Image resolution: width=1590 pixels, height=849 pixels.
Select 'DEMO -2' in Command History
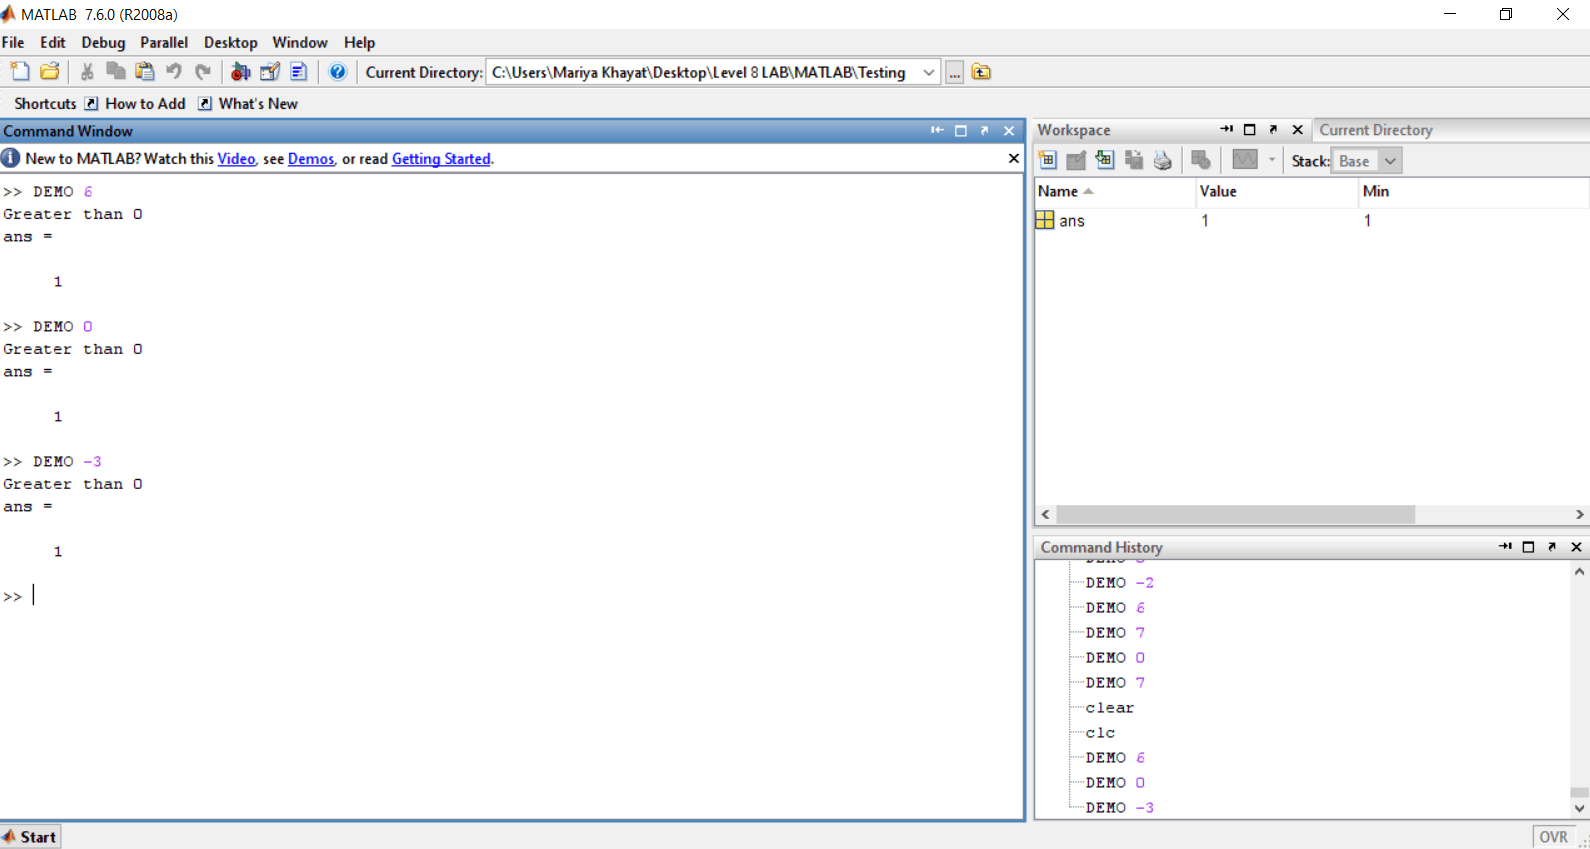click(1120, 583)
